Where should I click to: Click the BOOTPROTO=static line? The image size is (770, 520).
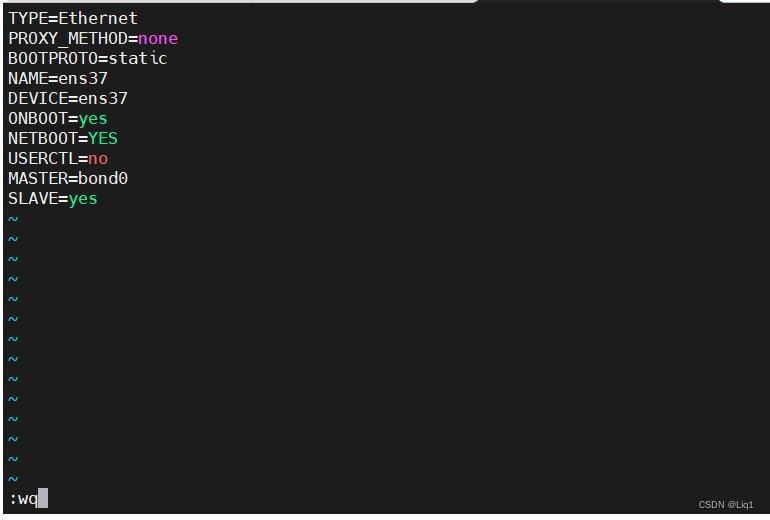coord(88,58)
